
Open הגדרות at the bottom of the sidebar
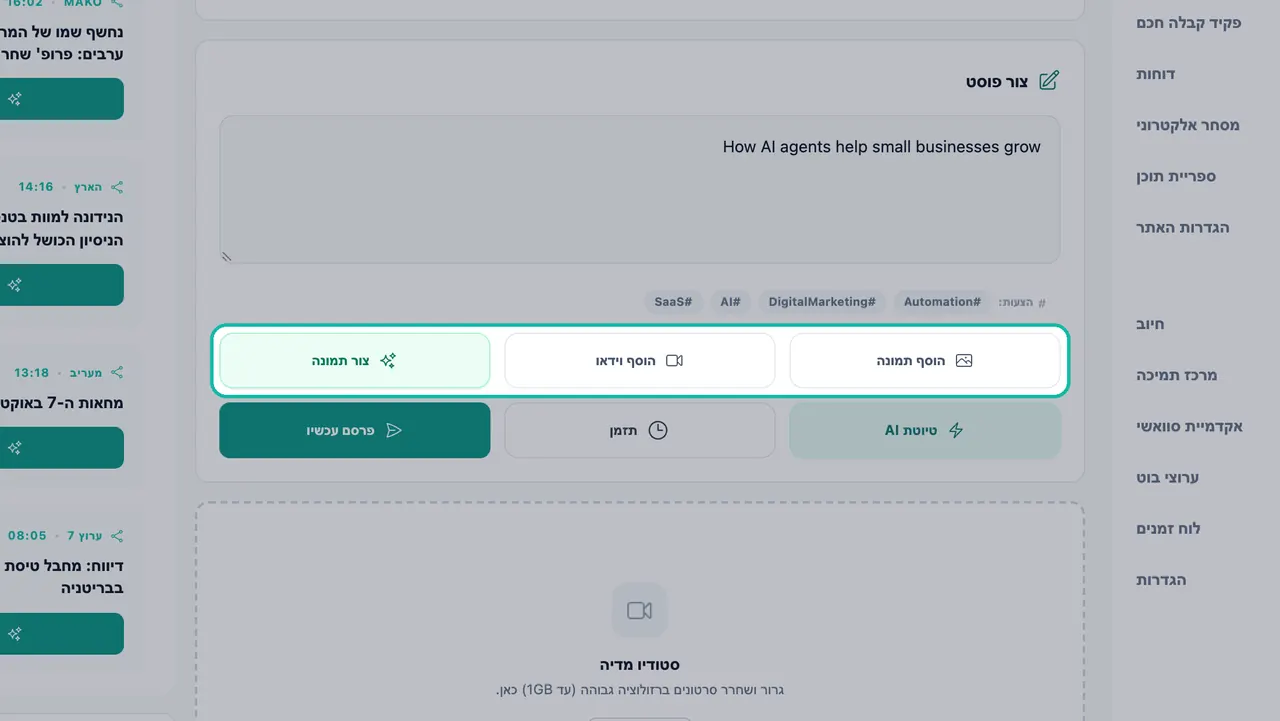(x=1161, y=579)
